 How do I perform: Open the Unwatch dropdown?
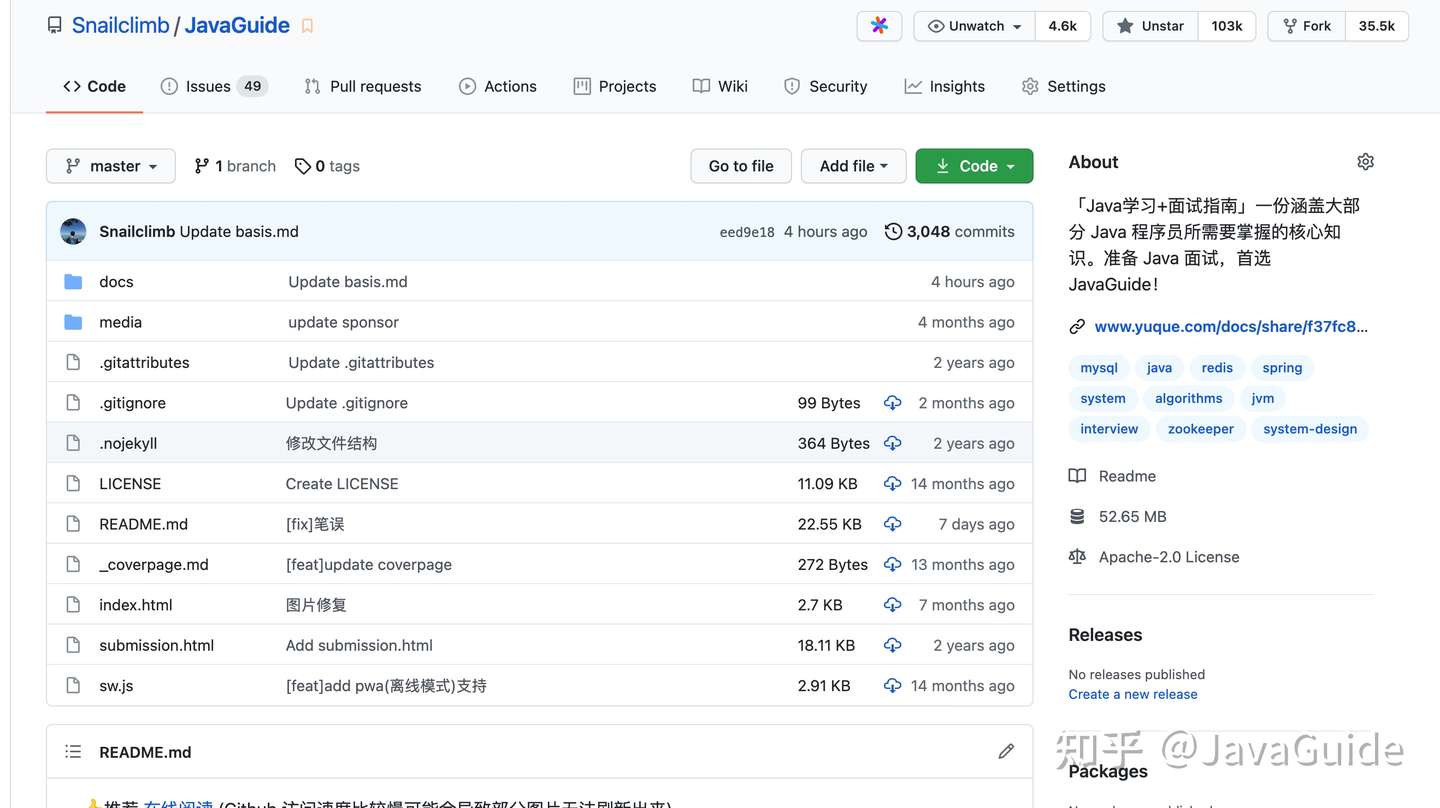coord(975,26)
